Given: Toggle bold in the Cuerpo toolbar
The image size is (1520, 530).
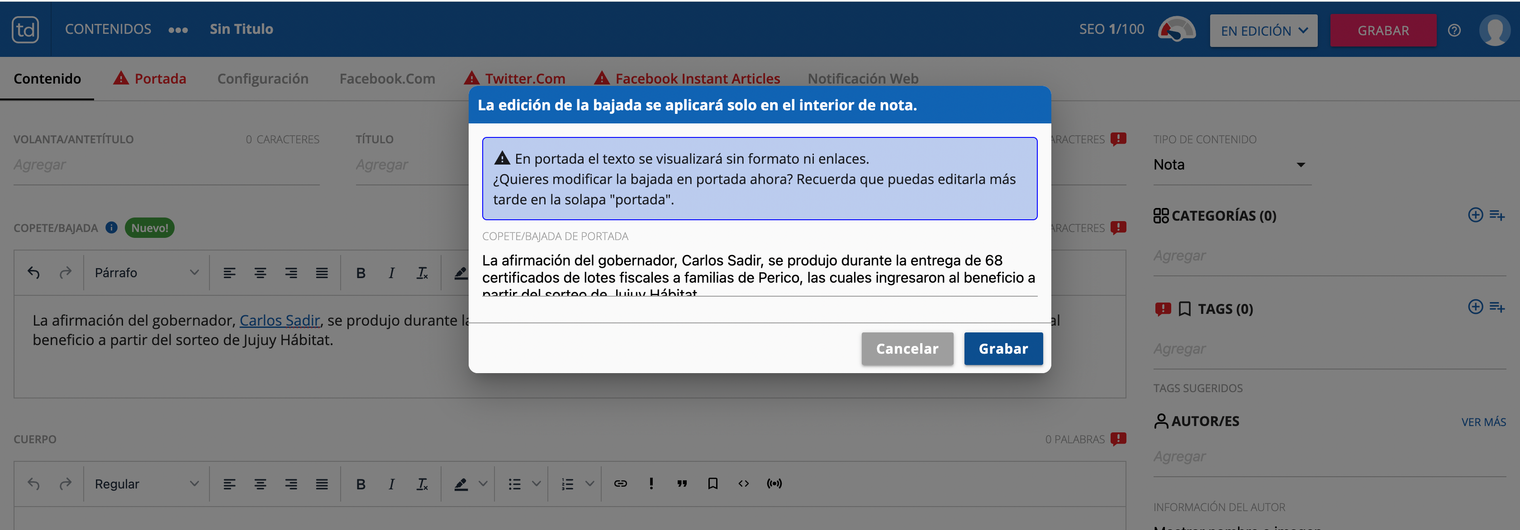Looking at the screenshot, I should click(x=361, y=484).
